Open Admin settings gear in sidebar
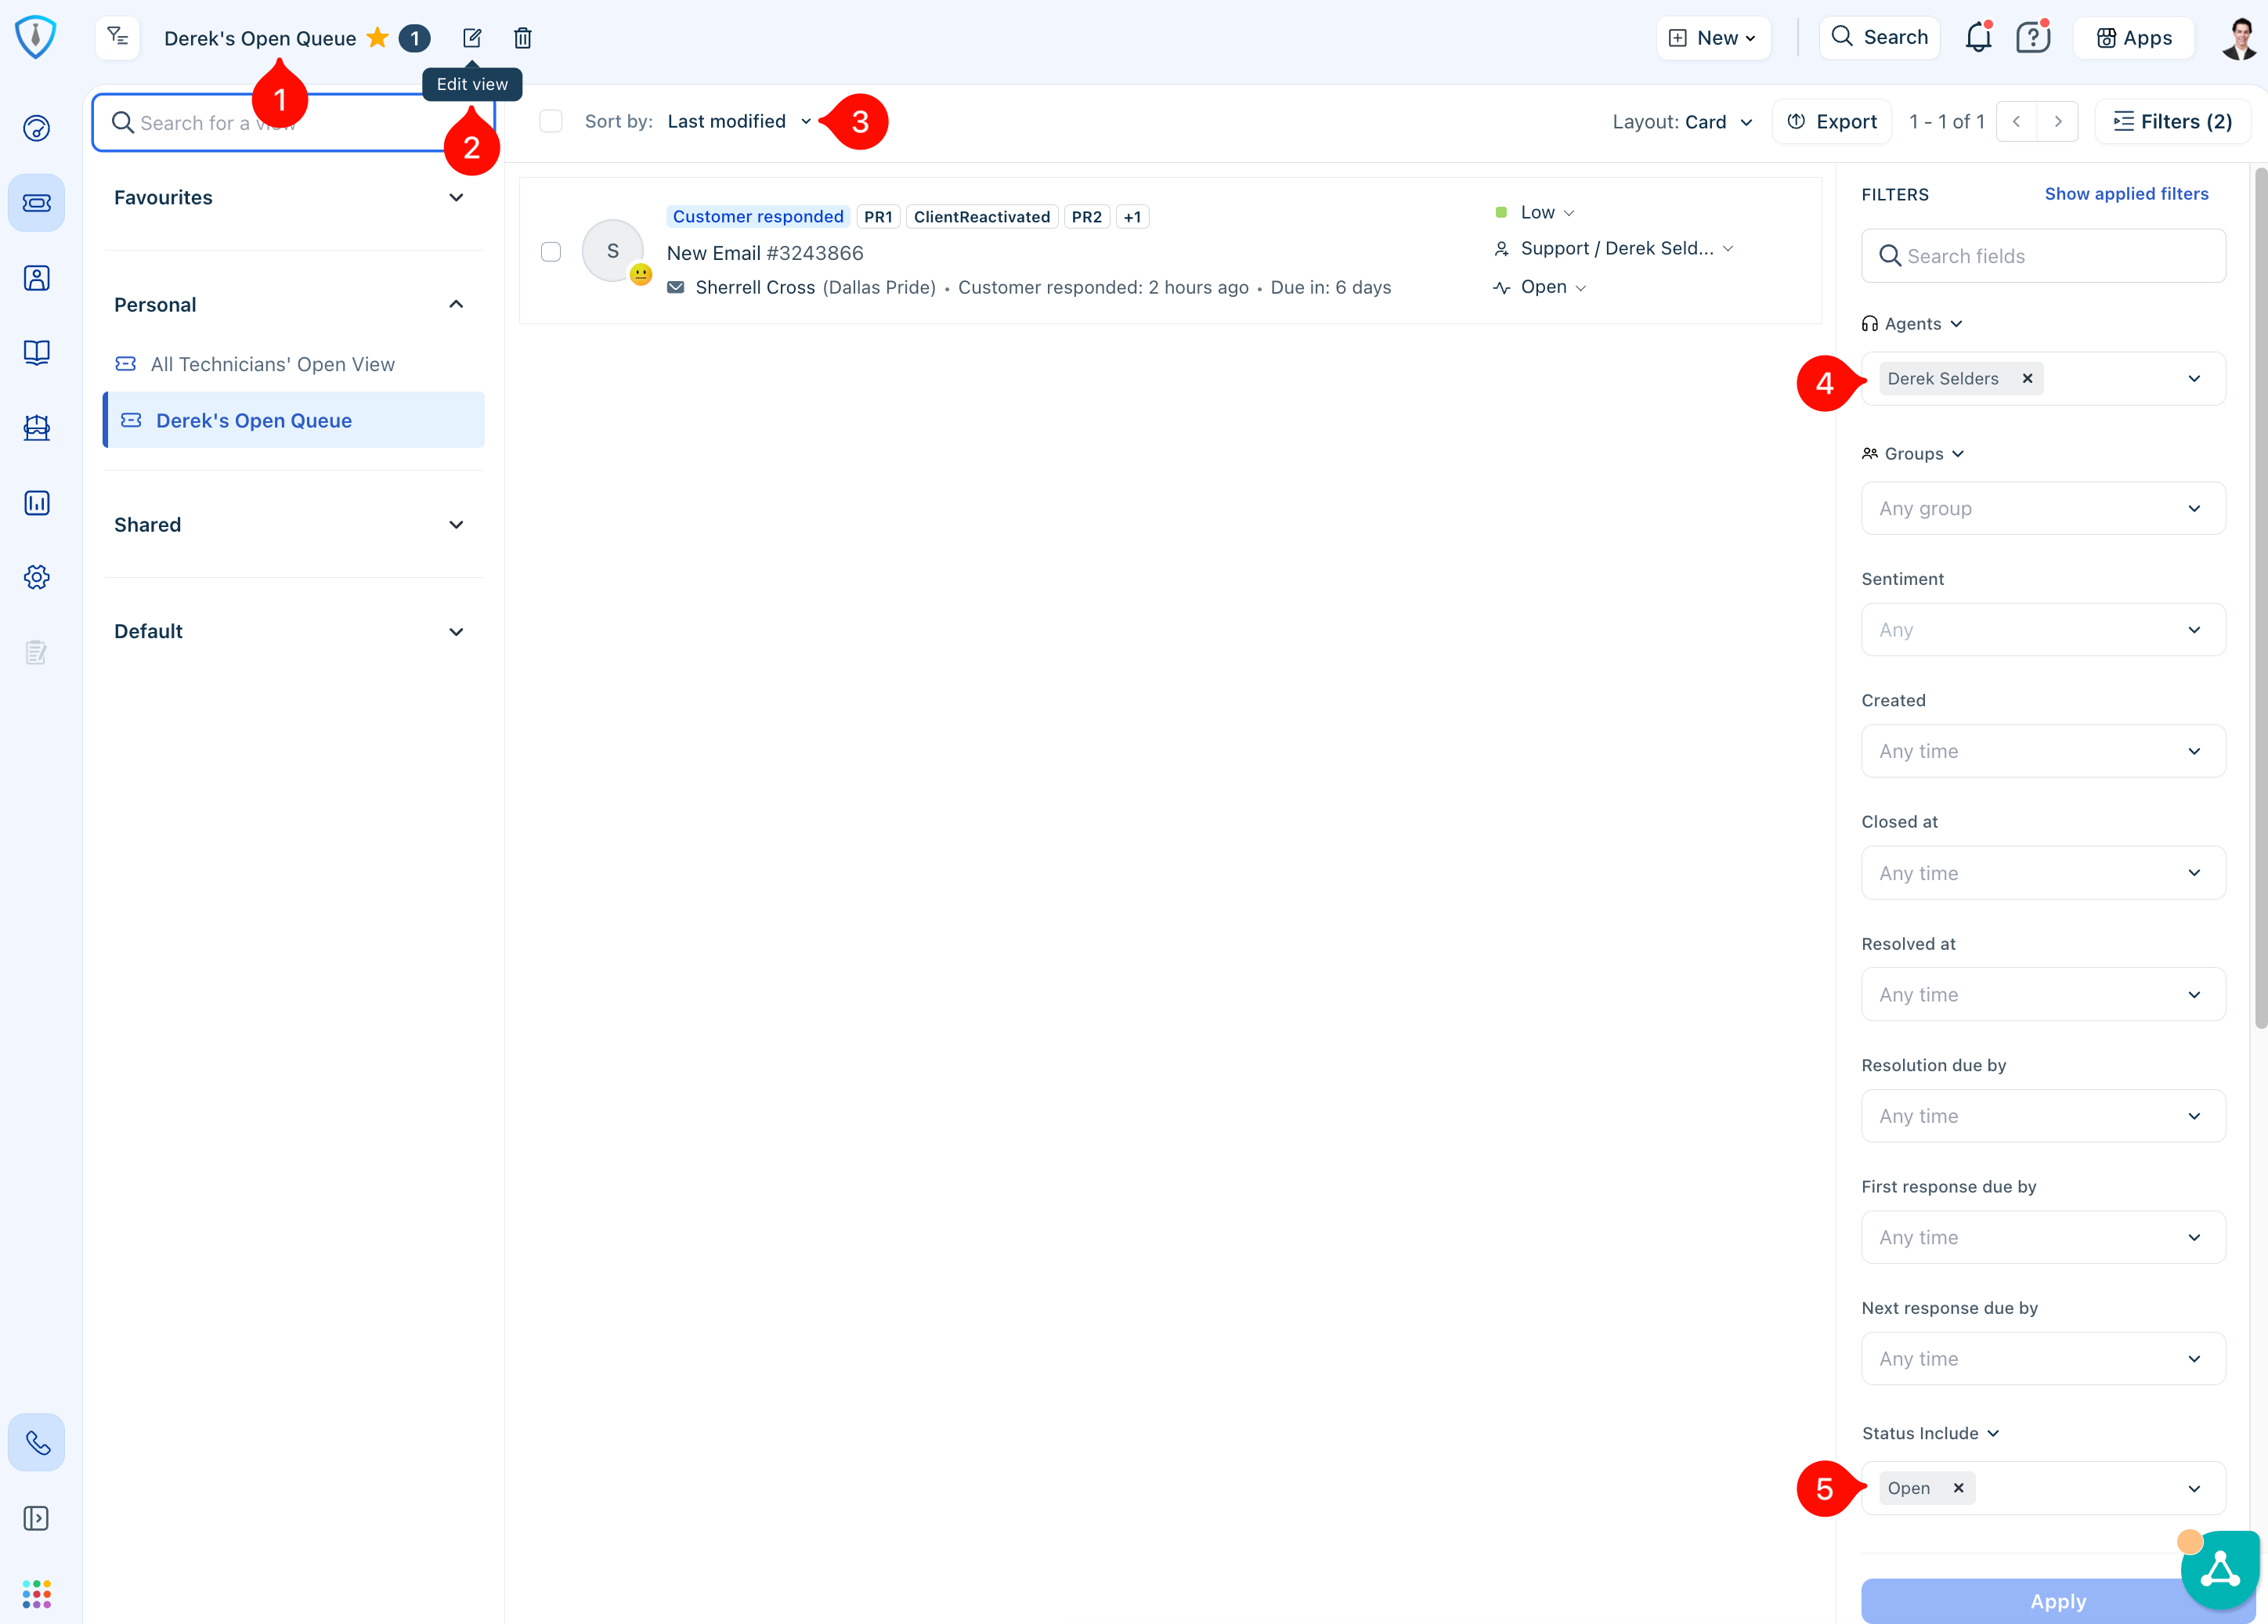Viewport: 2268px width, 1624px height. click(x=37, y=577)
